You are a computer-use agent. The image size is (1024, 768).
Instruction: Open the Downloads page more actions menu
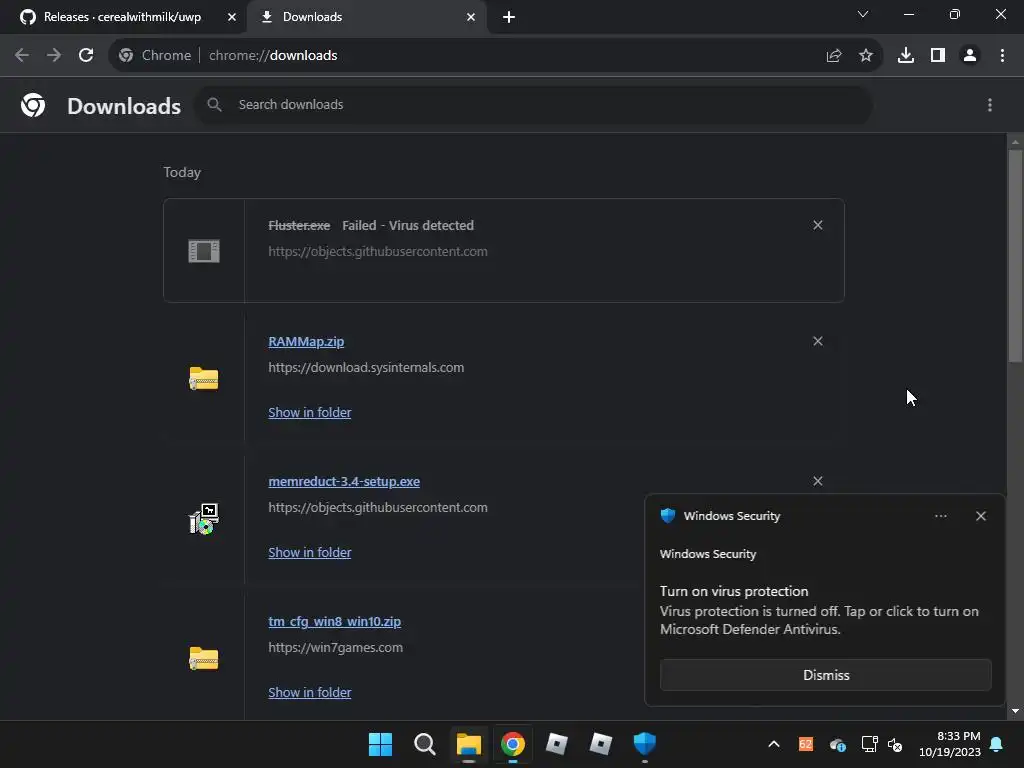989,104
